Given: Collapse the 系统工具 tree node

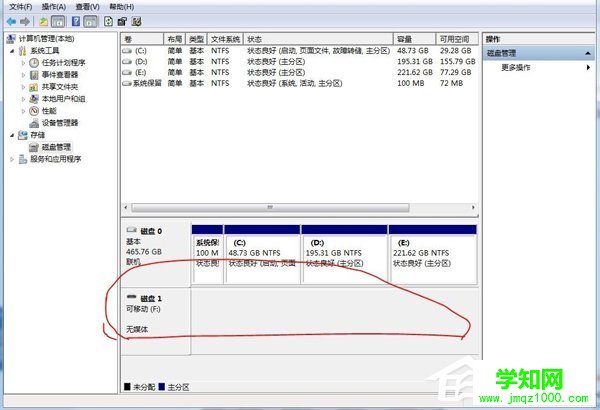Looking at the screenshot, I should tap(12, 51).
